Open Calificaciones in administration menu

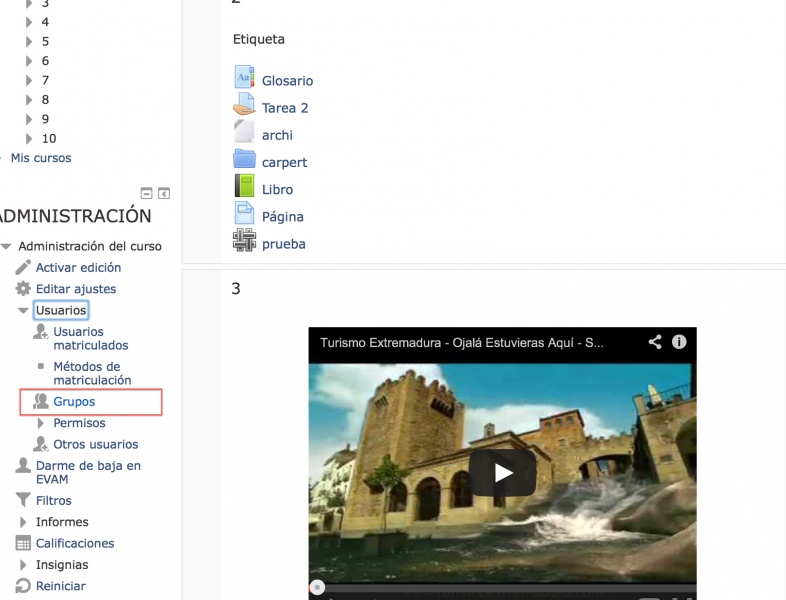(75, 543)
